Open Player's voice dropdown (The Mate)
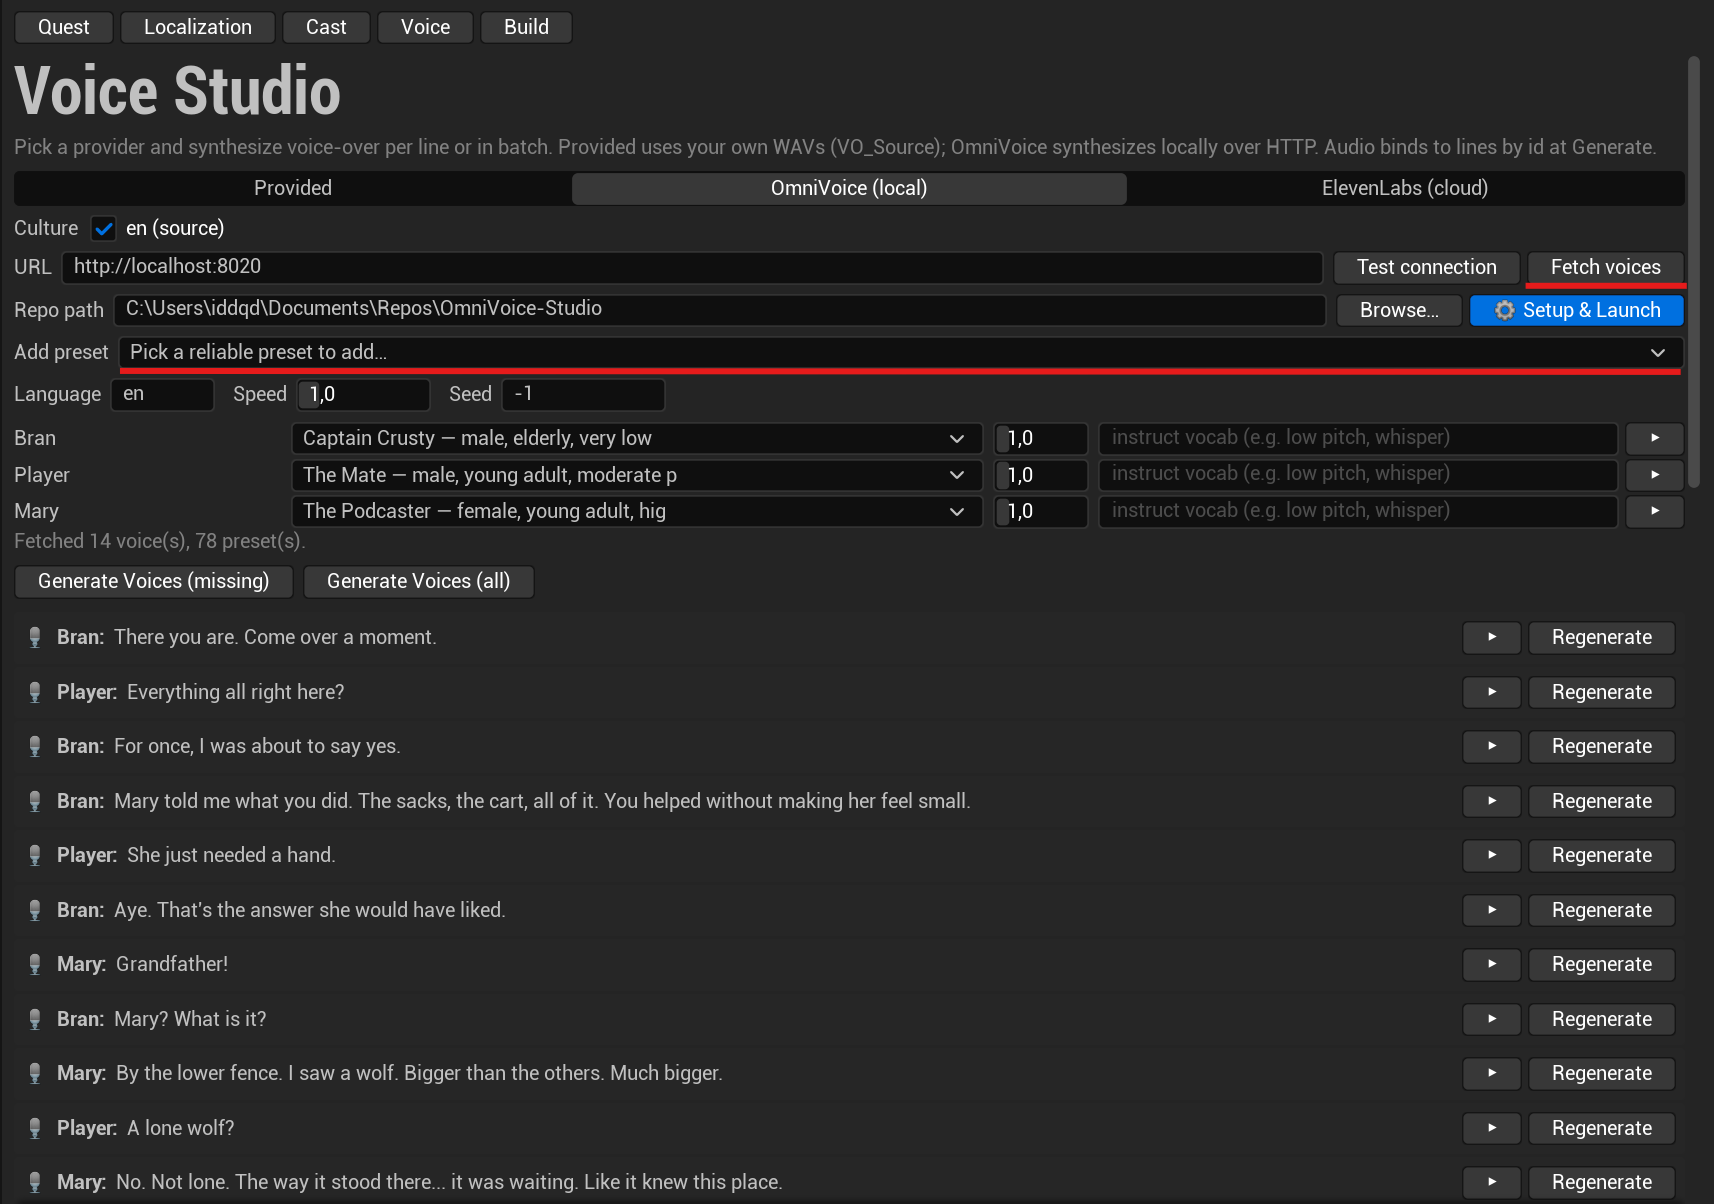 (x=637, y=475)
